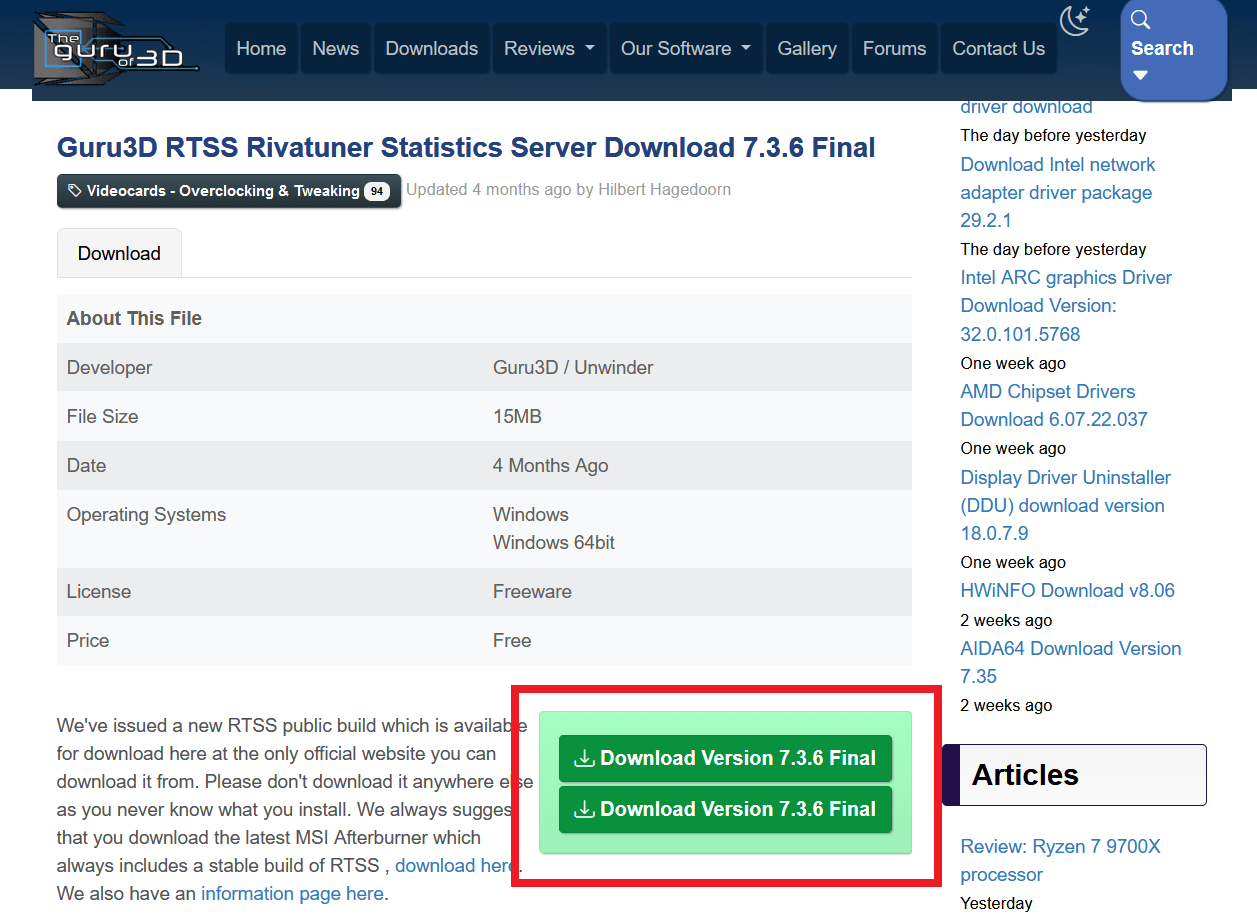
Task: Click "Updated 4 months ago by Hilbert Hagedoorn"
Action: point(568,189)
